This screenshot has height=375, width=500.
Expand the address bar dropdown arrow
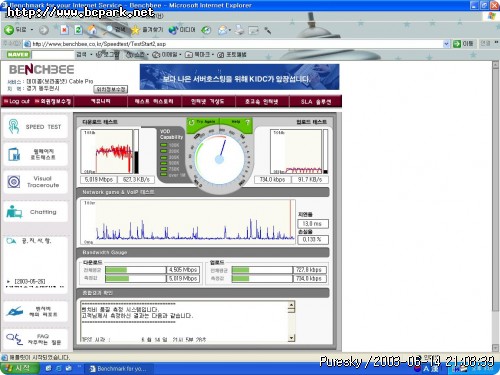click(446, 44)
